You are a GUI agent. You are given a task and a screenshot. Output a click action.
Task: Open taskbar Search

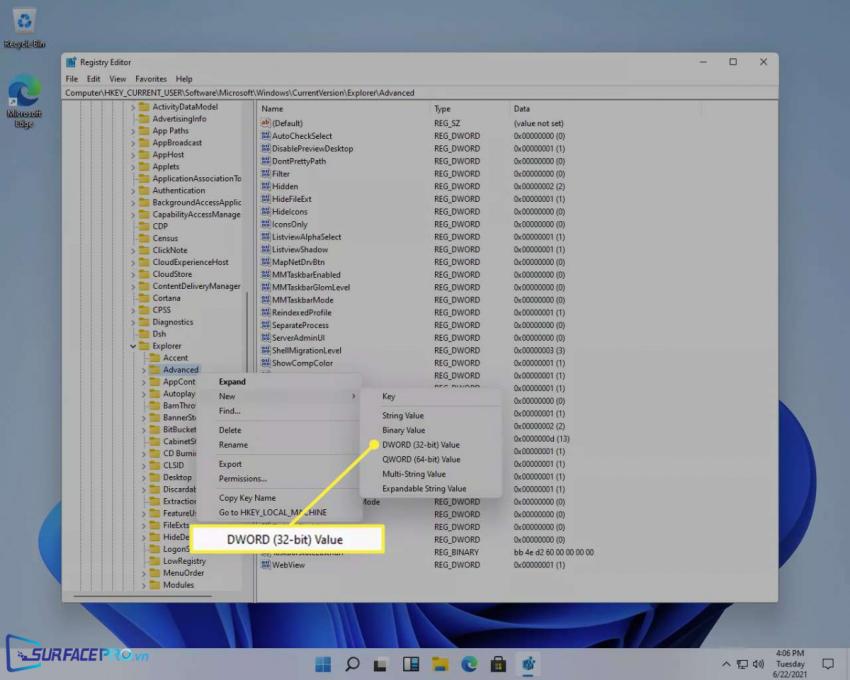352,664
